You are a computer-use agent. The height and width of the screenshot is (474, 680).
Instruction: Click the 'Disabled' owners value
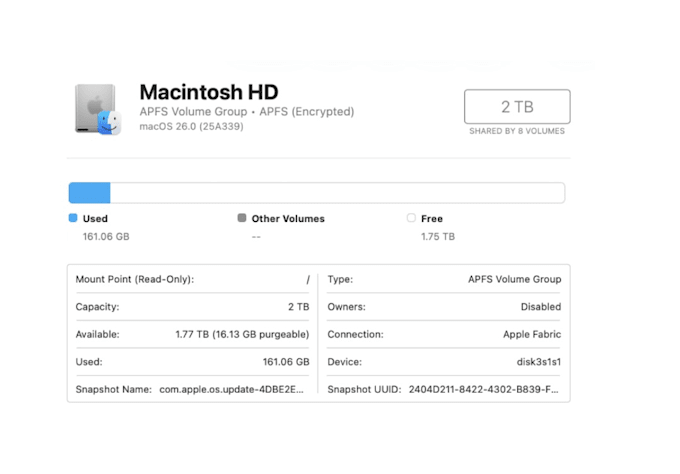[541, 307]
